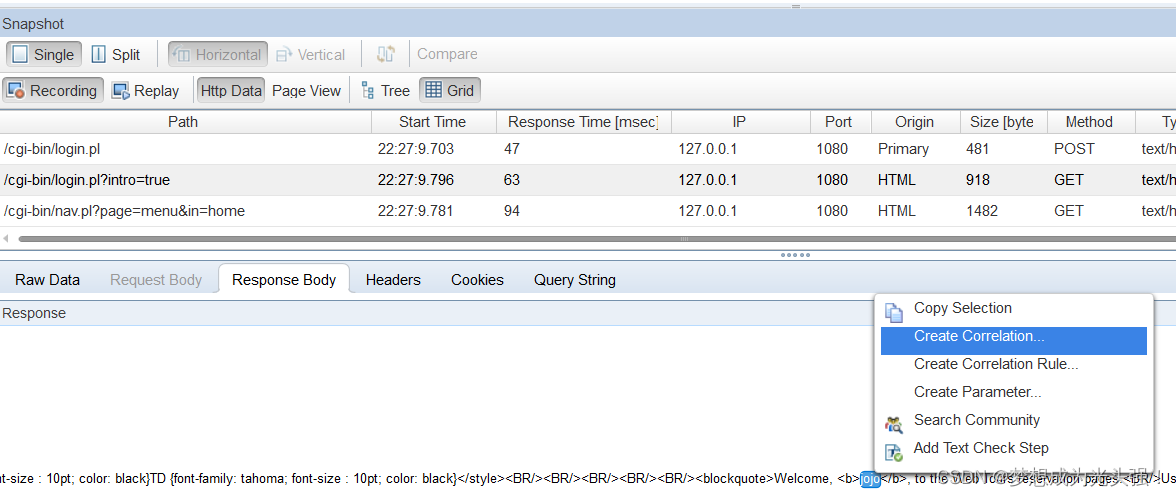This screenshot has height=496, width=1176.
Task: Select row /cgi-bin/login.pl?intro=true
Action: (x=588, y=180)
